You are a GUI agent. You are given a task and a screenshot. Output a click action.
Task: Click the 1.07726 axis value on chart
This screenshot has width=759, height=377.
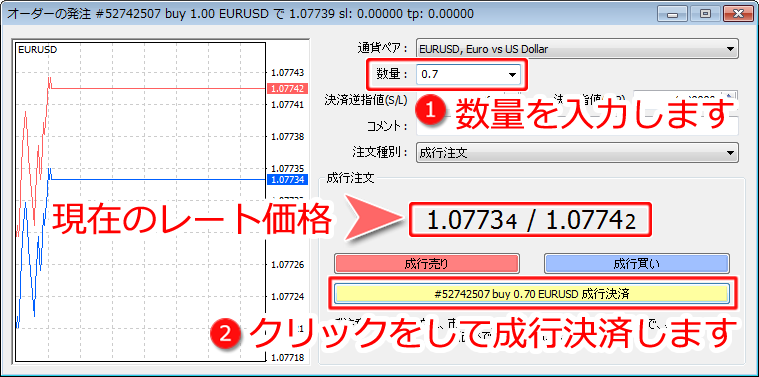tap(288, 264)
